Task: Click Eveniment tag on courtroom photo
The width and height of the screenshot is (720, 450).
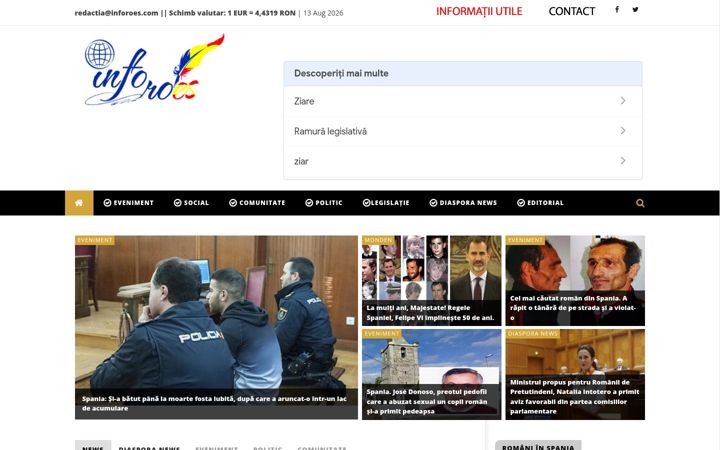Action: [95, 240]
